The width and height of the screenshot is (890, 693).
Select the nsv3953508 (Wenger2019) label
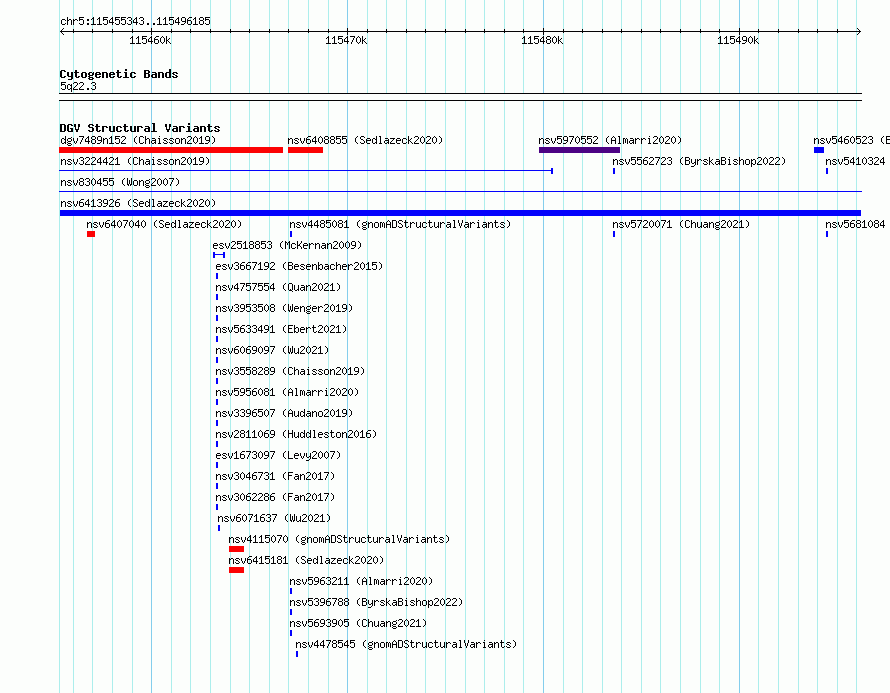tap(284, 308)
